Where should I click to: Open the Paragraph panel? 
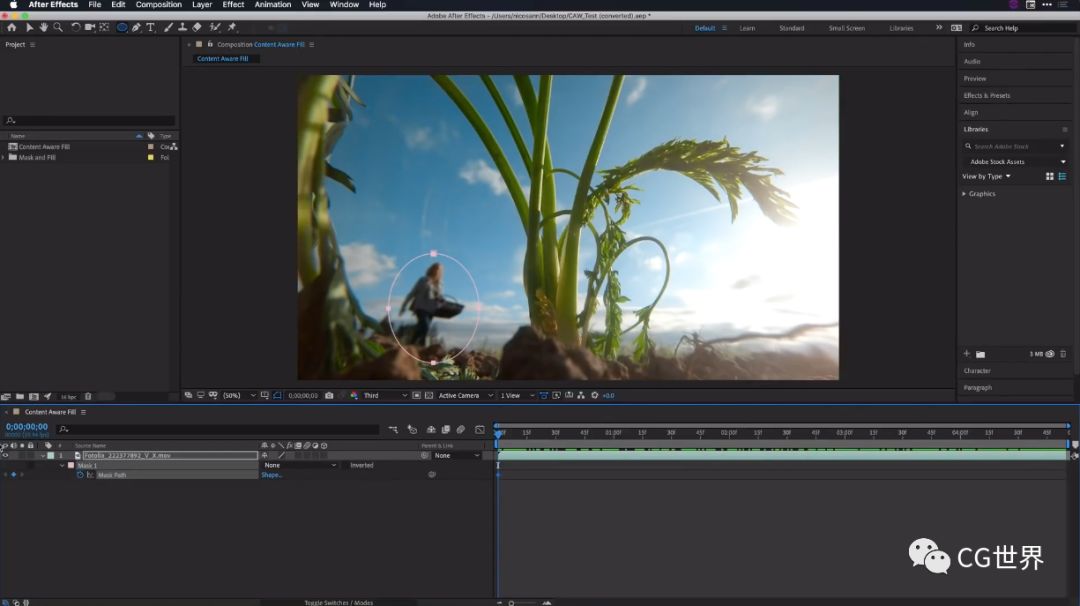click(977, 388)
